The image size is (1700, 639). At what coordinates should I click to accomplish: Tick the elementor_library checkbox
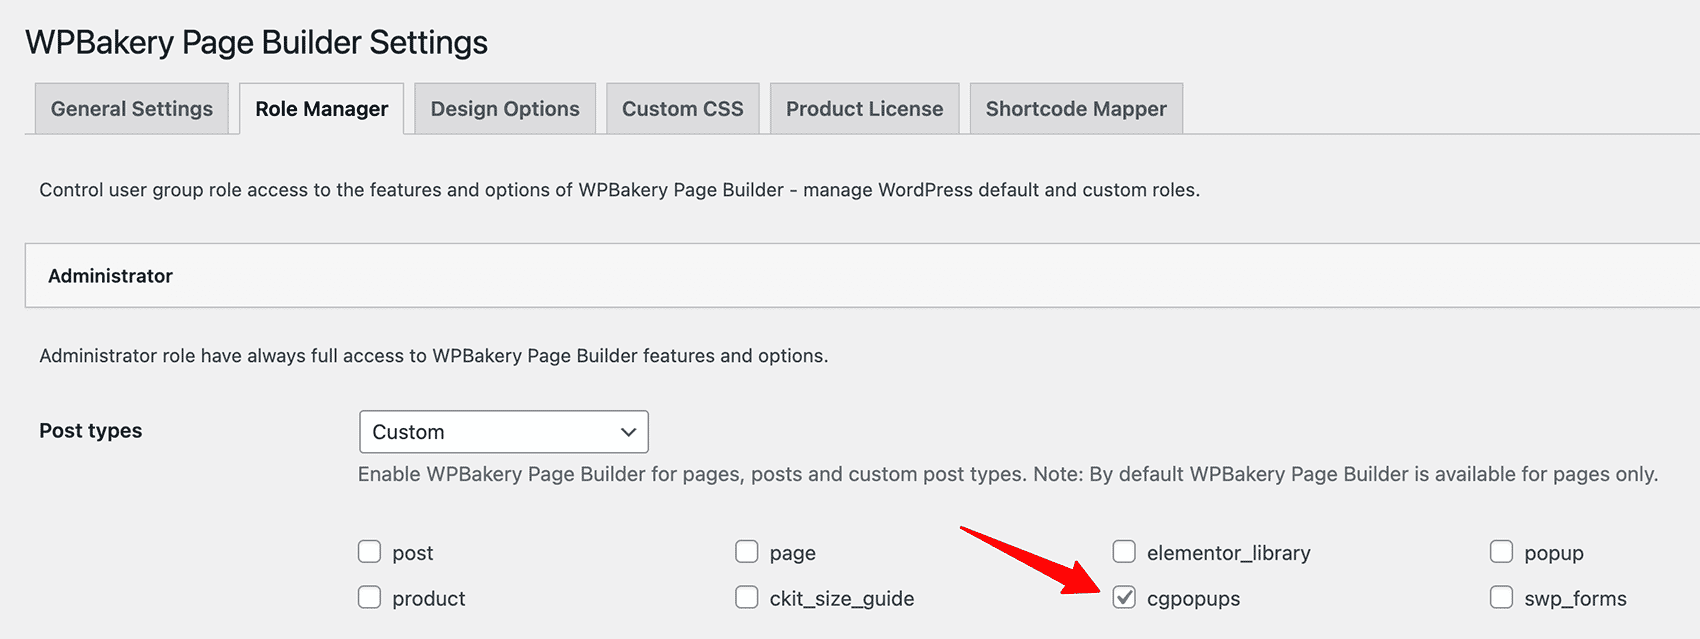(x=1124, y=552)
